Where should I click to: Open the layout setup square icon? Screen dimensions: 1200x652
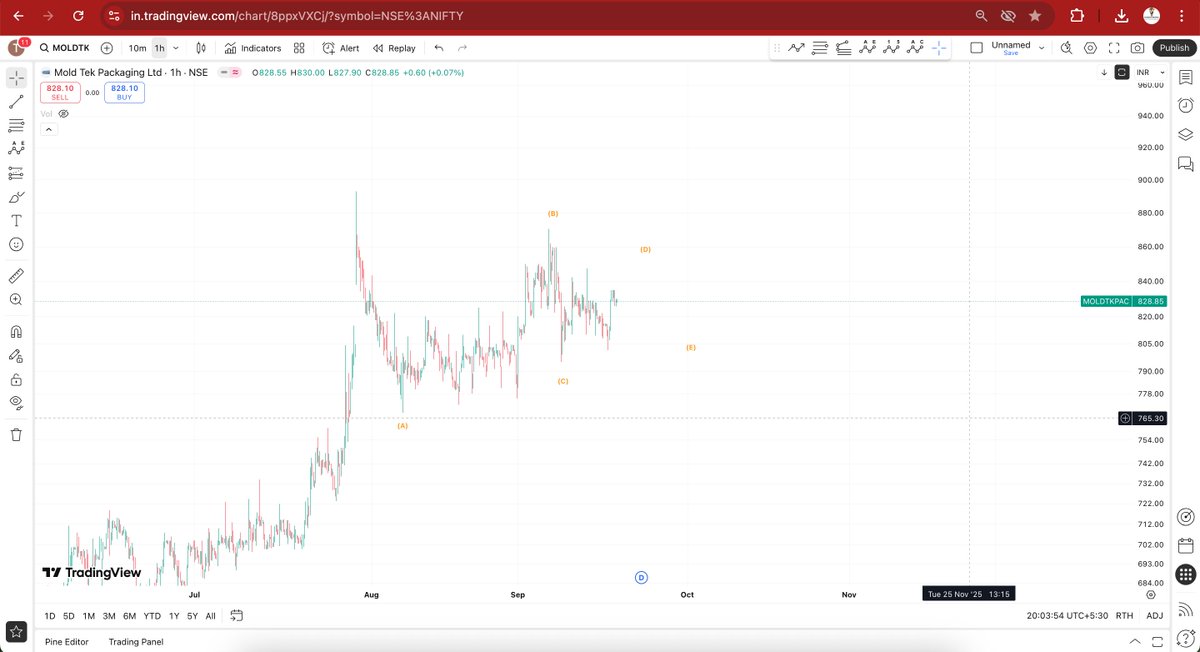(977, 47)
